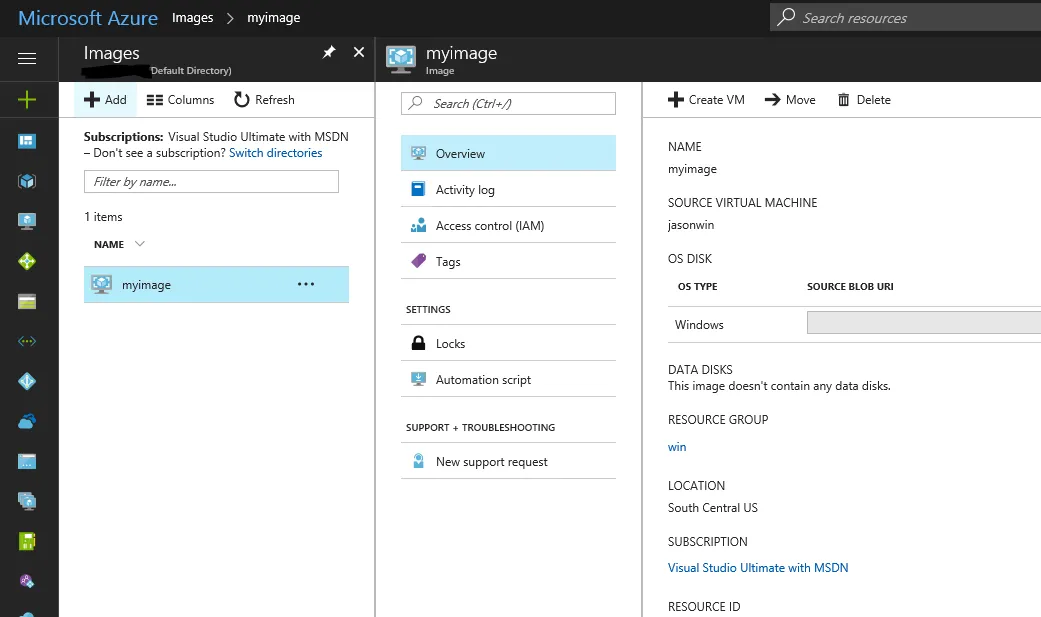Image resolution: width=1041 pixels, height=617 pixels.
Task: Focus the Filter by name field
Action: click(211, 182)
